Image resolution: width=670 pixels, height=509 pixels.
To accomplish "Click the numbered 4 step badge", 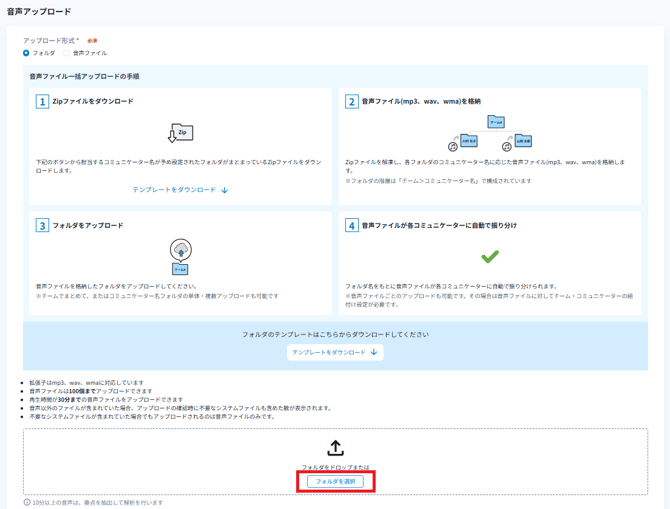I will pos(352,226).
